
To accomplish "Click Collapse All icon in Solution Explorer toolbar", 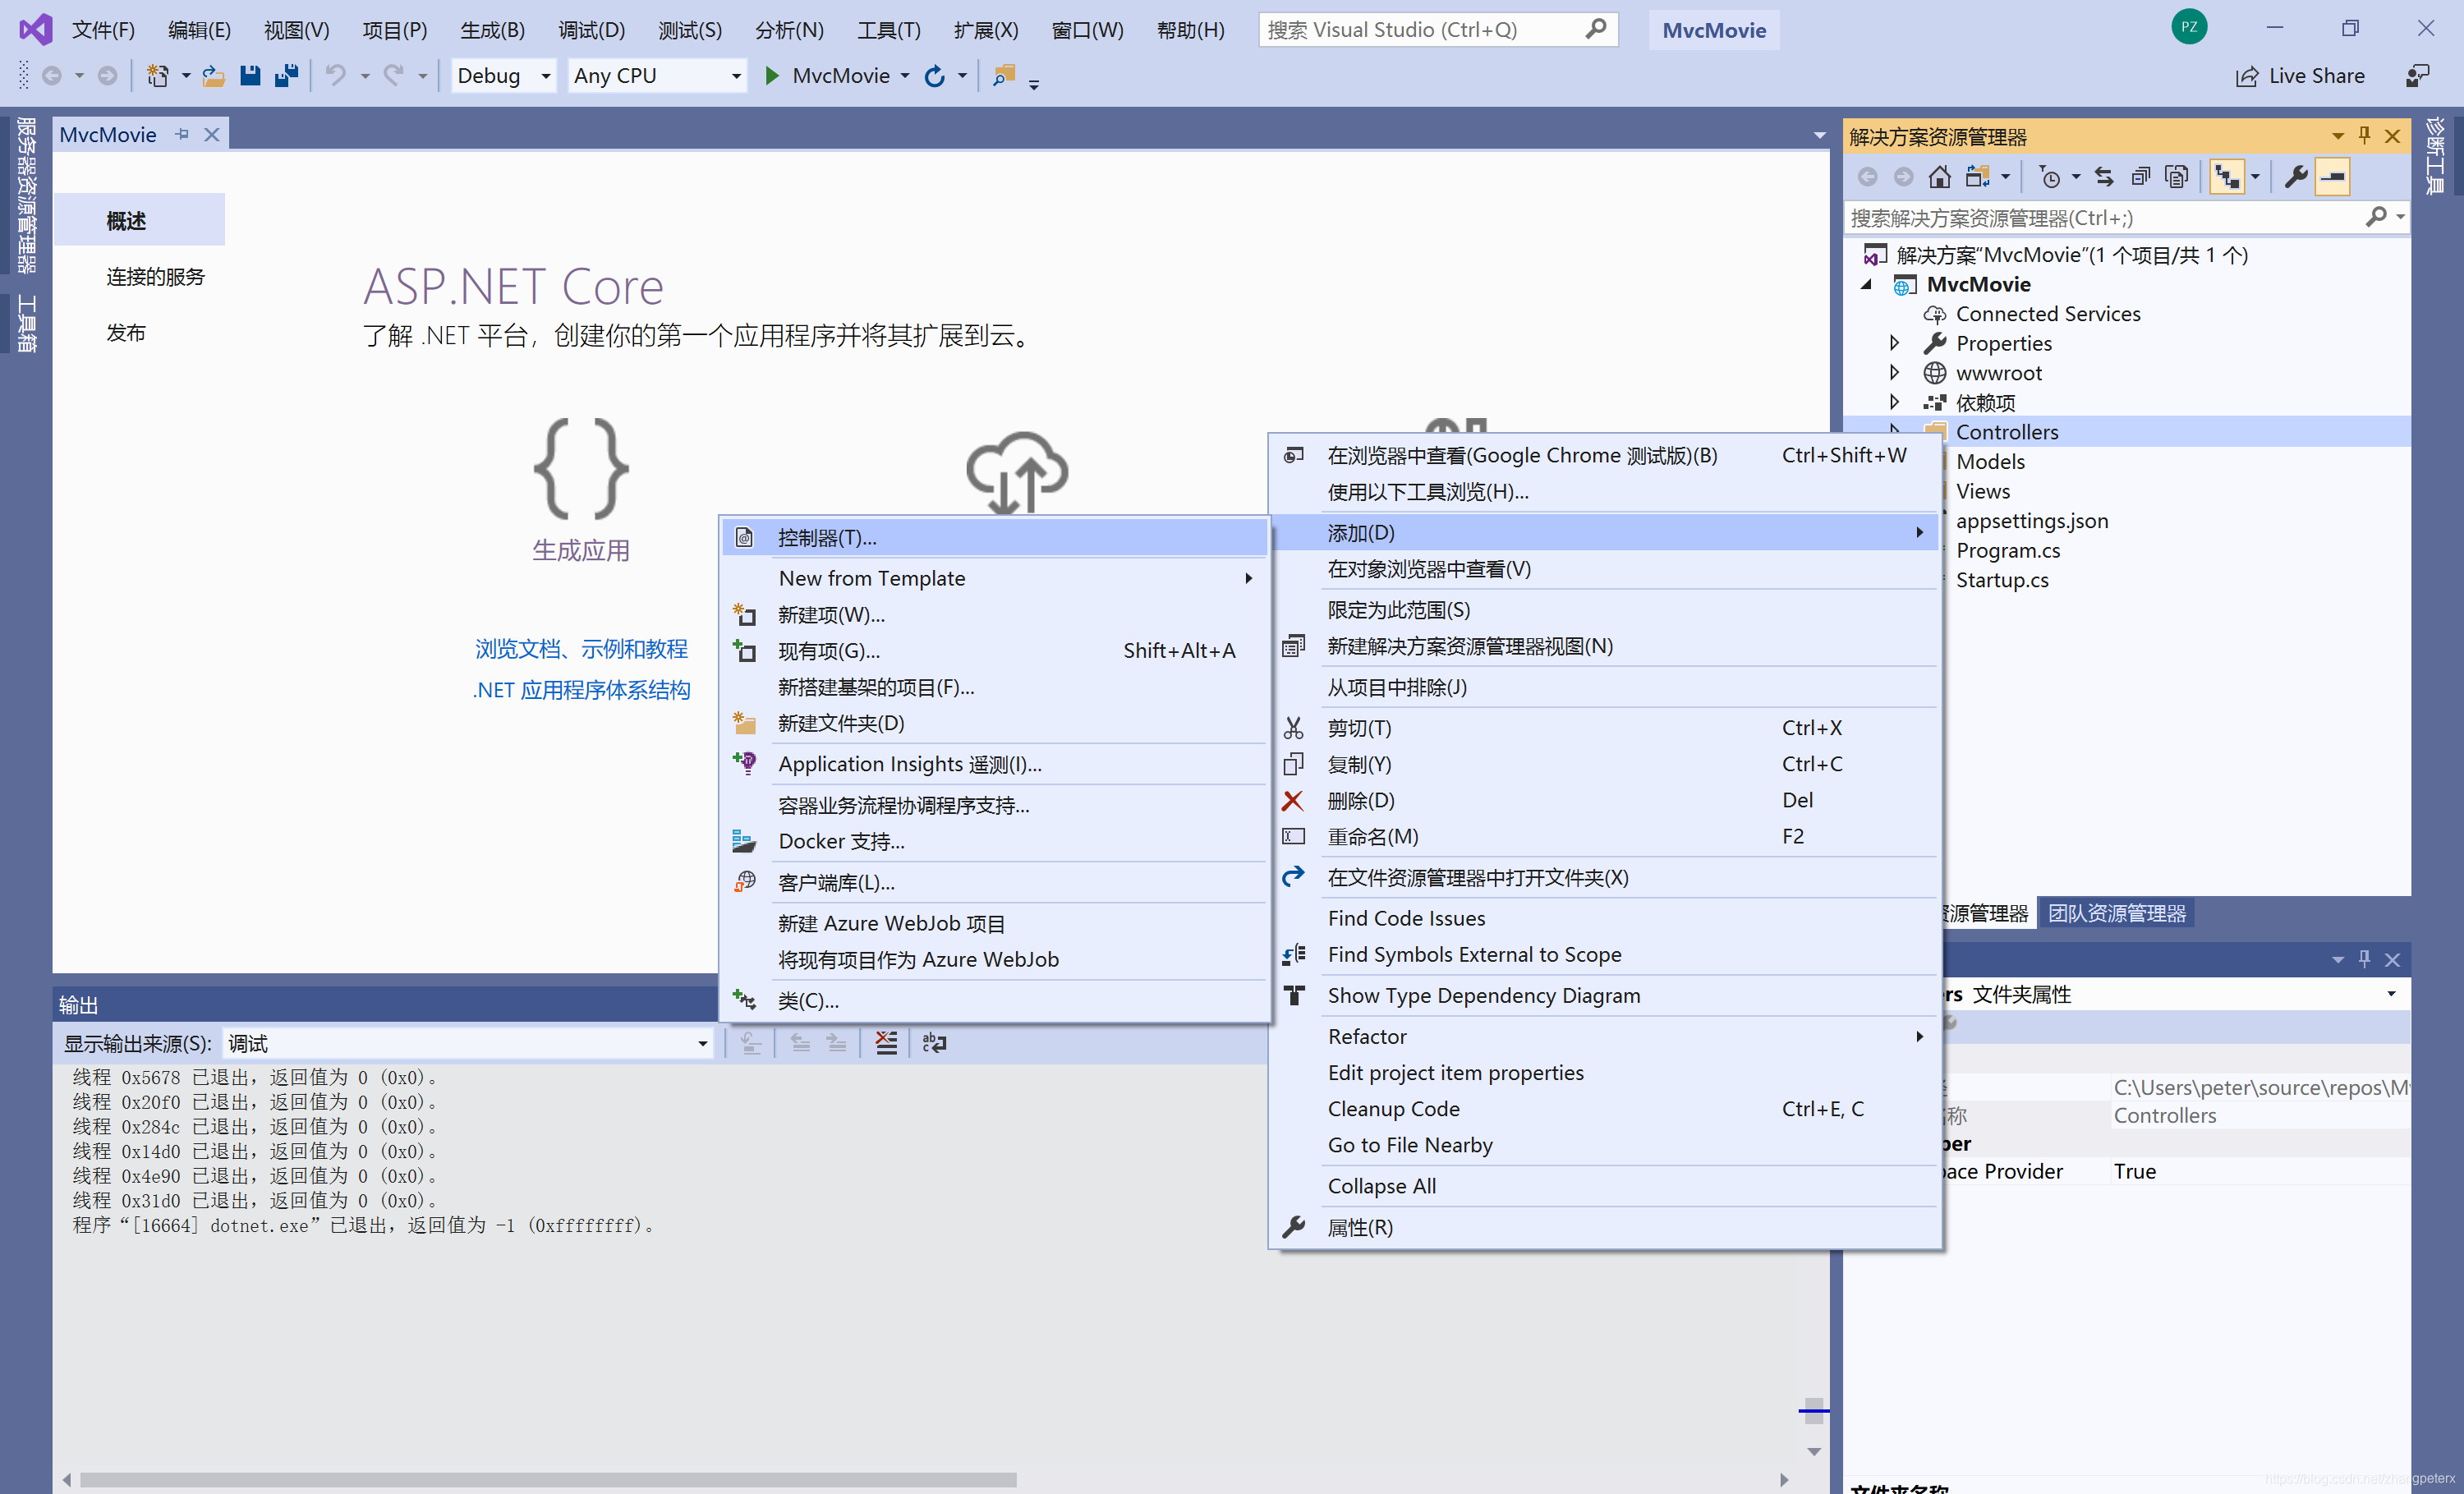I will point(2140,177).
